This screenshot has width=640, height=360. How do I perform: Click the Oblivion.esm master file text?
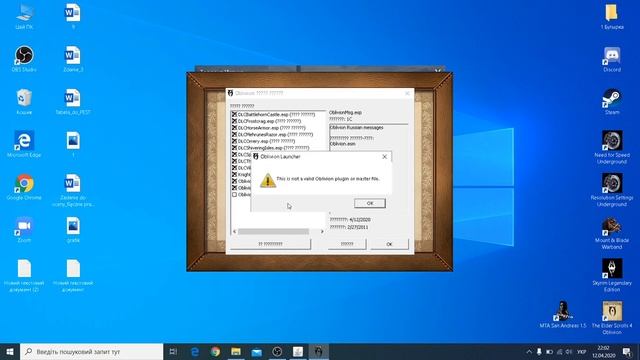pos(342,144)
